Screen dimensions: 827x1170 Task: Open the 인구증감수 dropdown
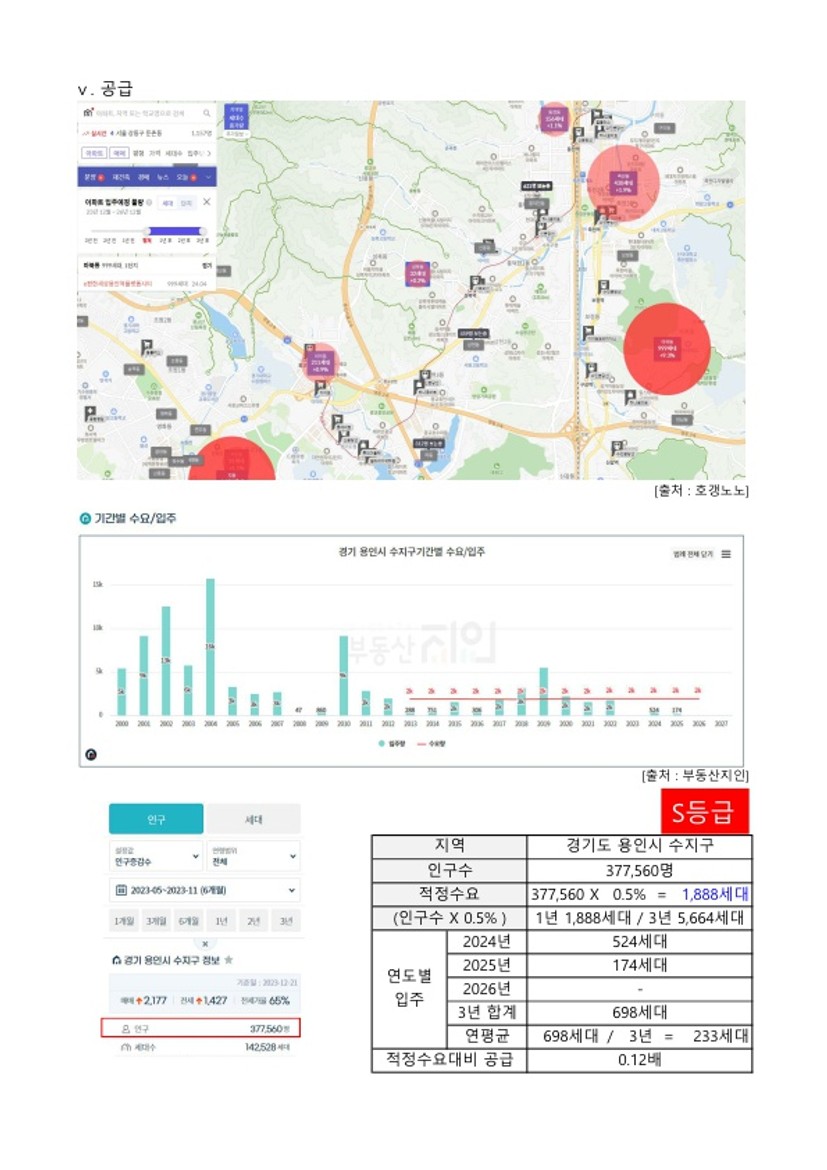pos(155,856)
